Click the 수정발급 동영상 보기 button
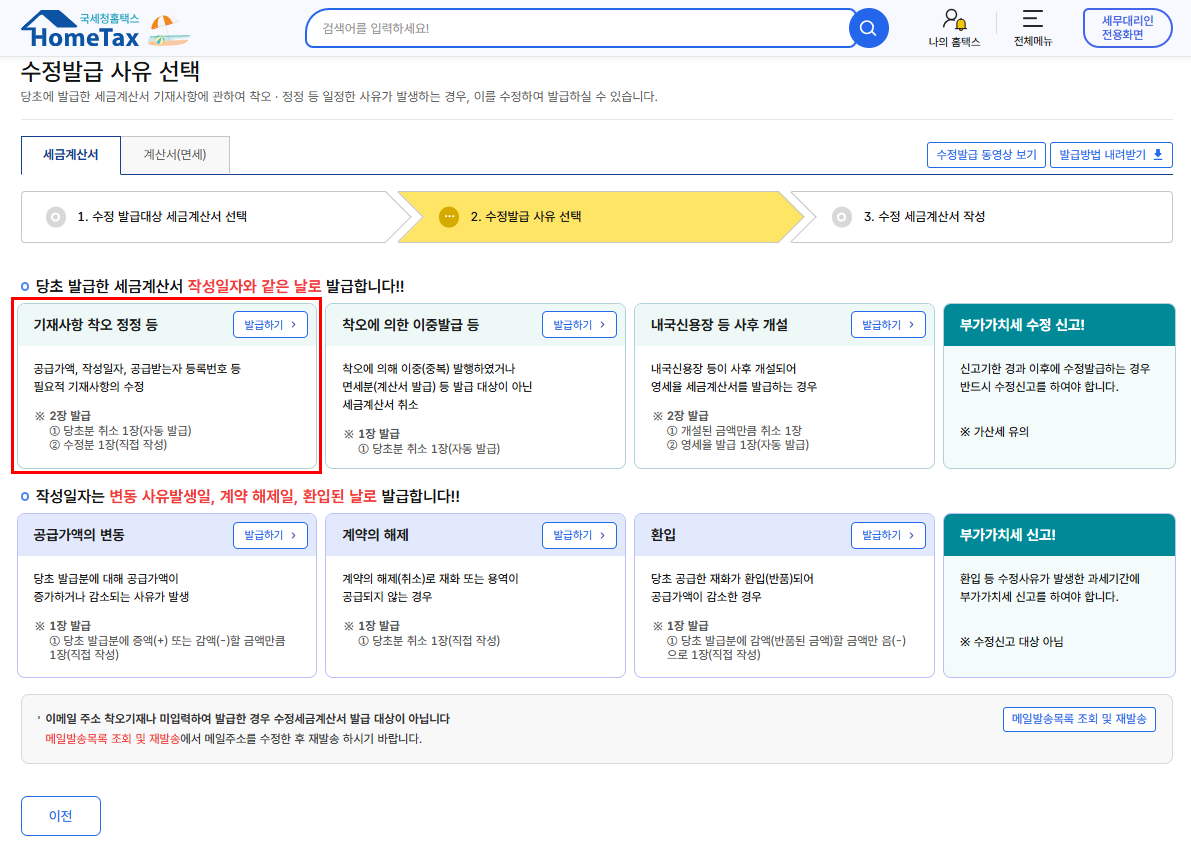 click(x=986, y=155)
